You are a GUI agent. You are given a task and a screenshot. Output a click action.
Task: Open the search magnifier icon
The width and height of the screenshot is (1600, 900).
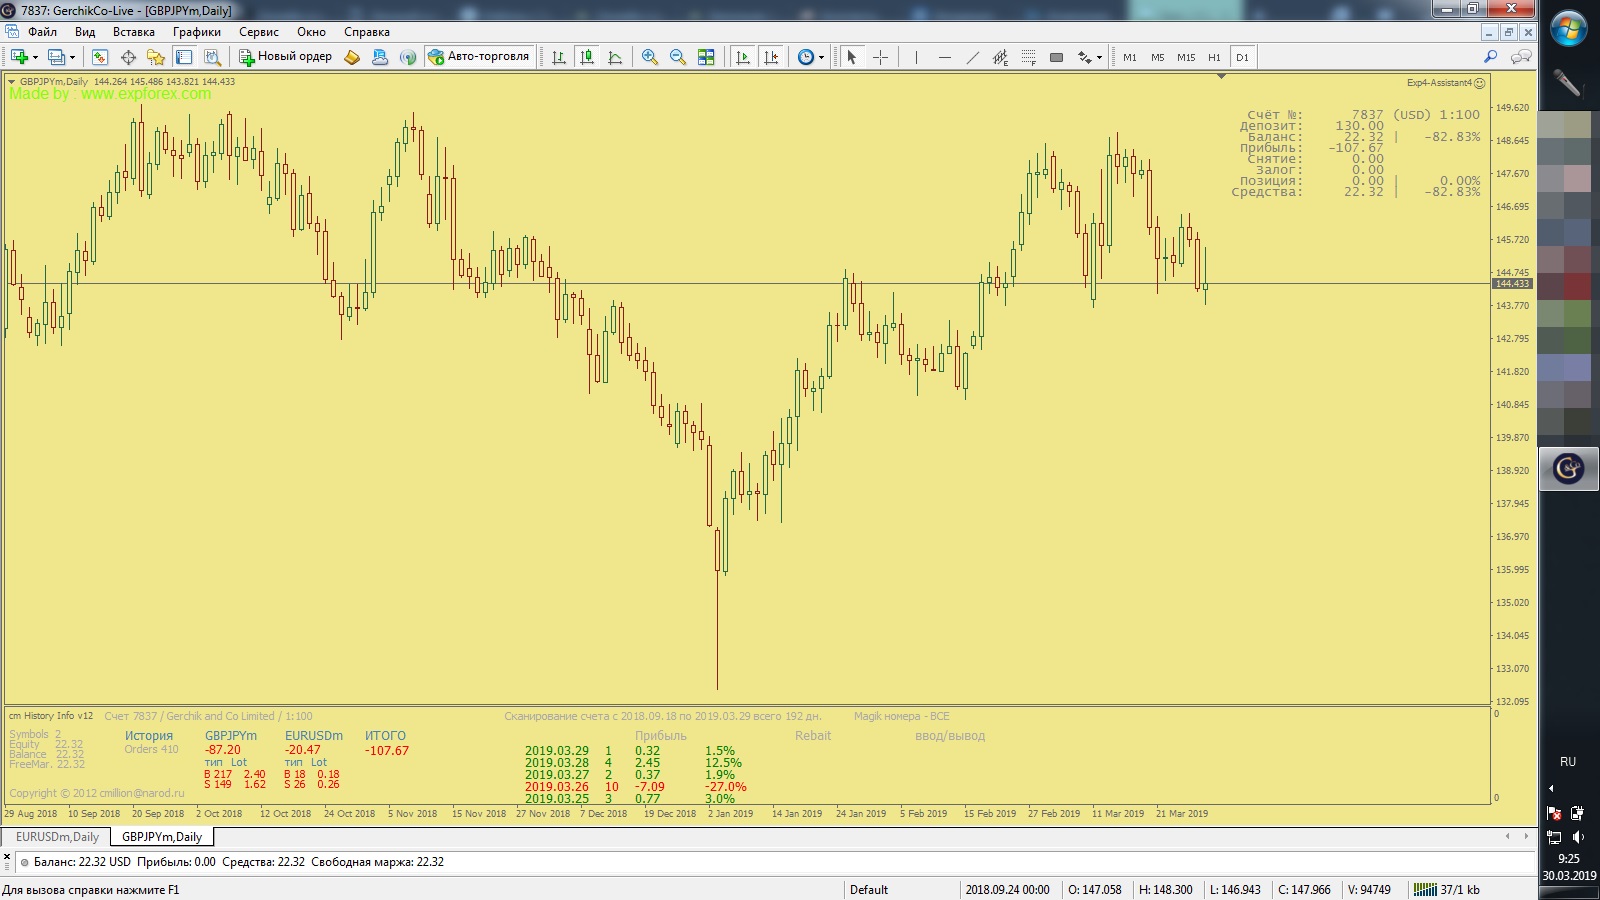click(x=1491, y=57)
